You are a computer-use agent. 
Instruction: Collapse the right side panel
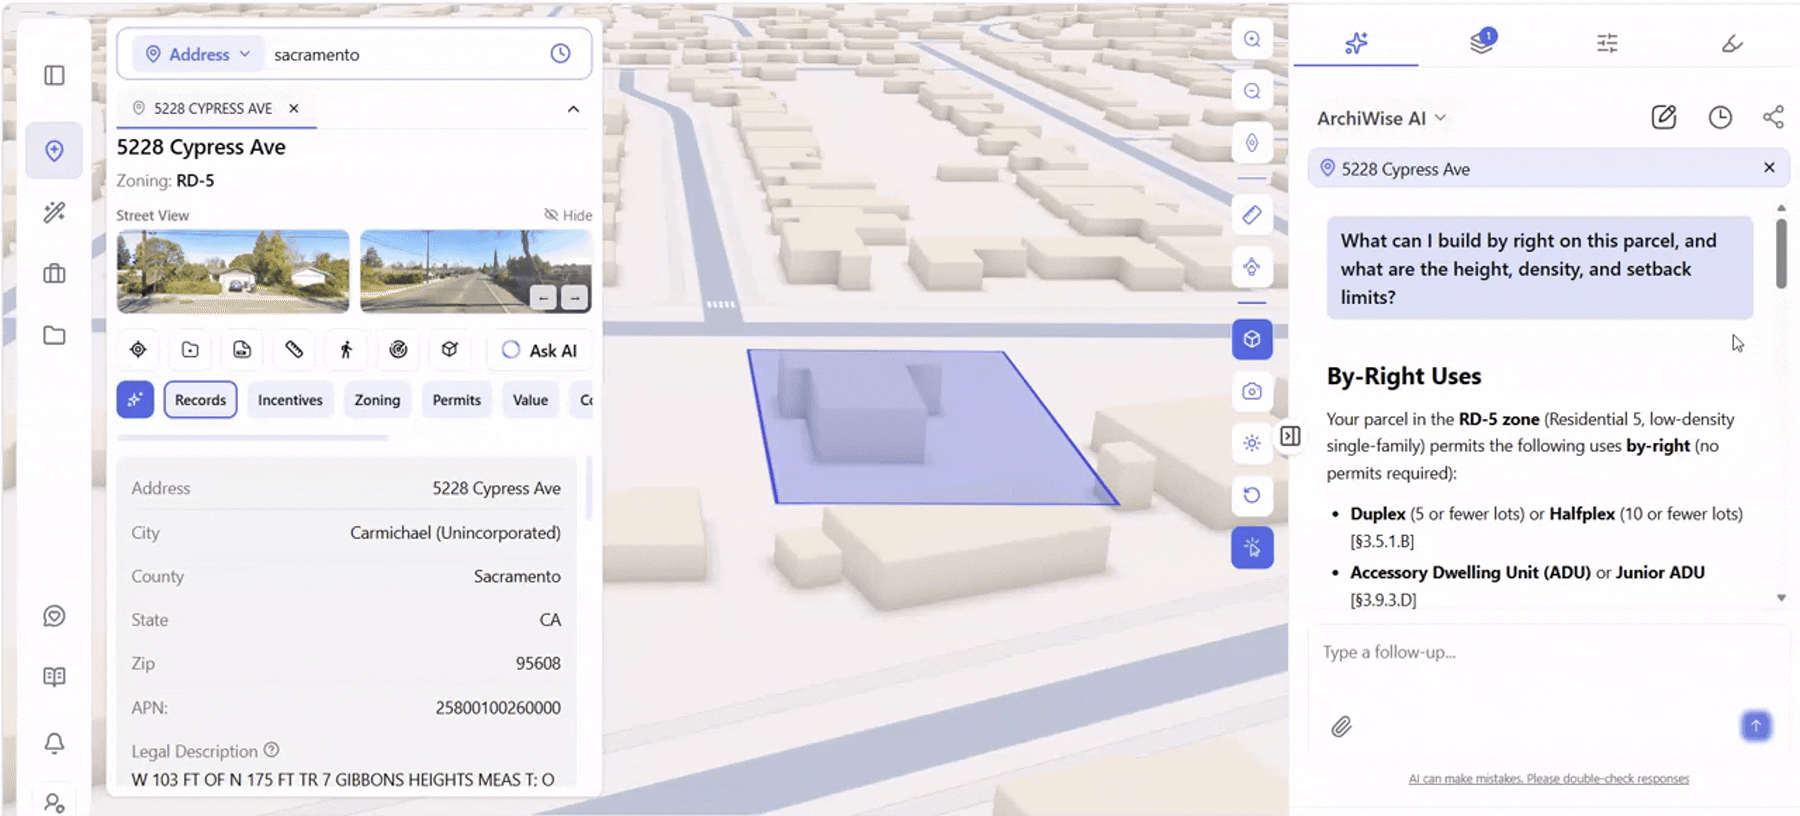point(1290,436)
